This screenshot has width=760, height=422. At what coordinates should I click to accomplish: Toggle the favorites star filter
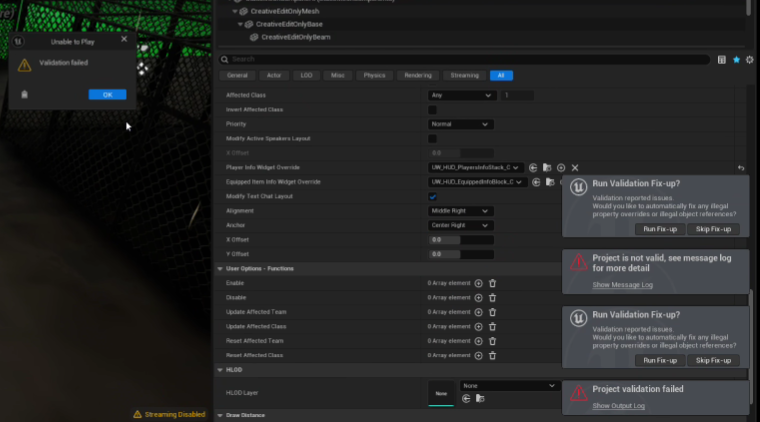click(x=736, y=60)
